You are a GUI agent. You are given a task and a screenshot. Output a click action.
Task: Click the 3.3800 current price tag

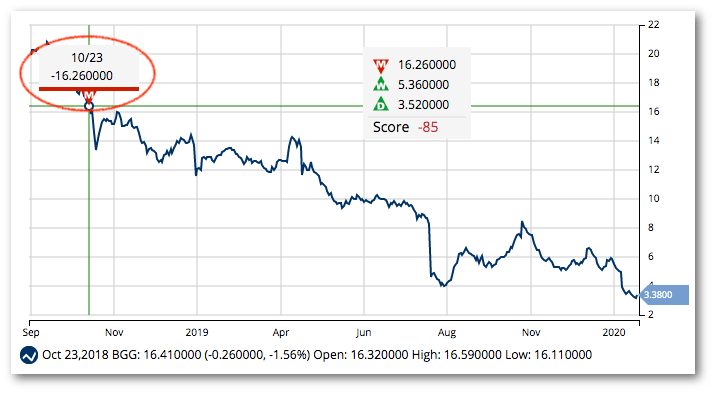pos(664,295)
